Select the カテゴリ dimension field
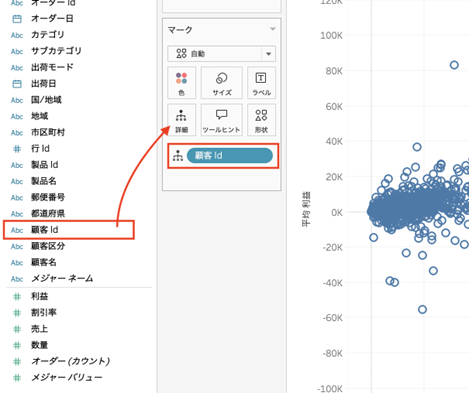The image size is (469, 393). pos(48,35)
